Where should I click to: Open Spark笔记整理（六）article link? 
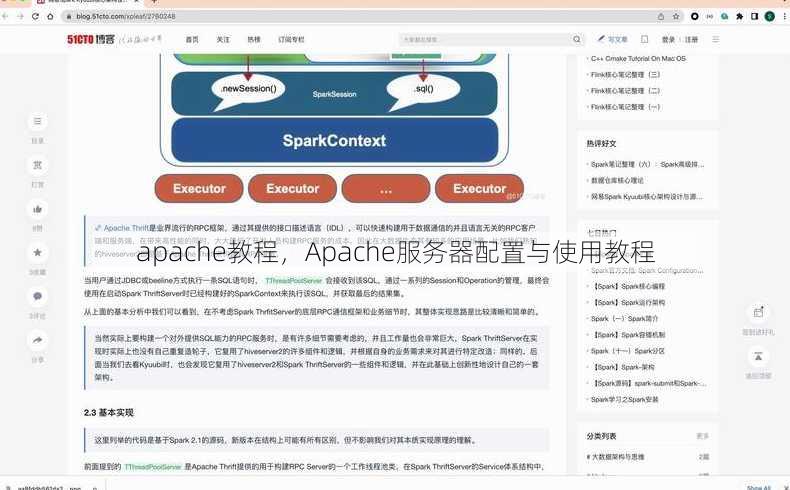coord(647,164)
